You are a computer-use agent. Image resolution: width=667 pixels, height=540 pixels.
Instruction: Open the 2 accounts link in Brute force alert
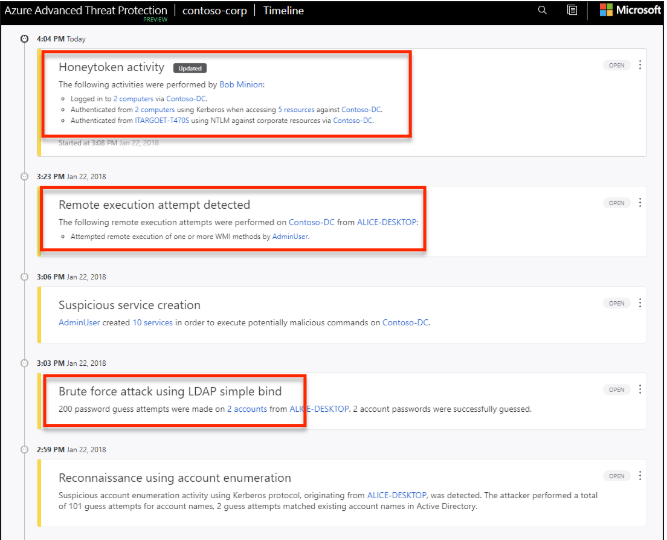247,409
